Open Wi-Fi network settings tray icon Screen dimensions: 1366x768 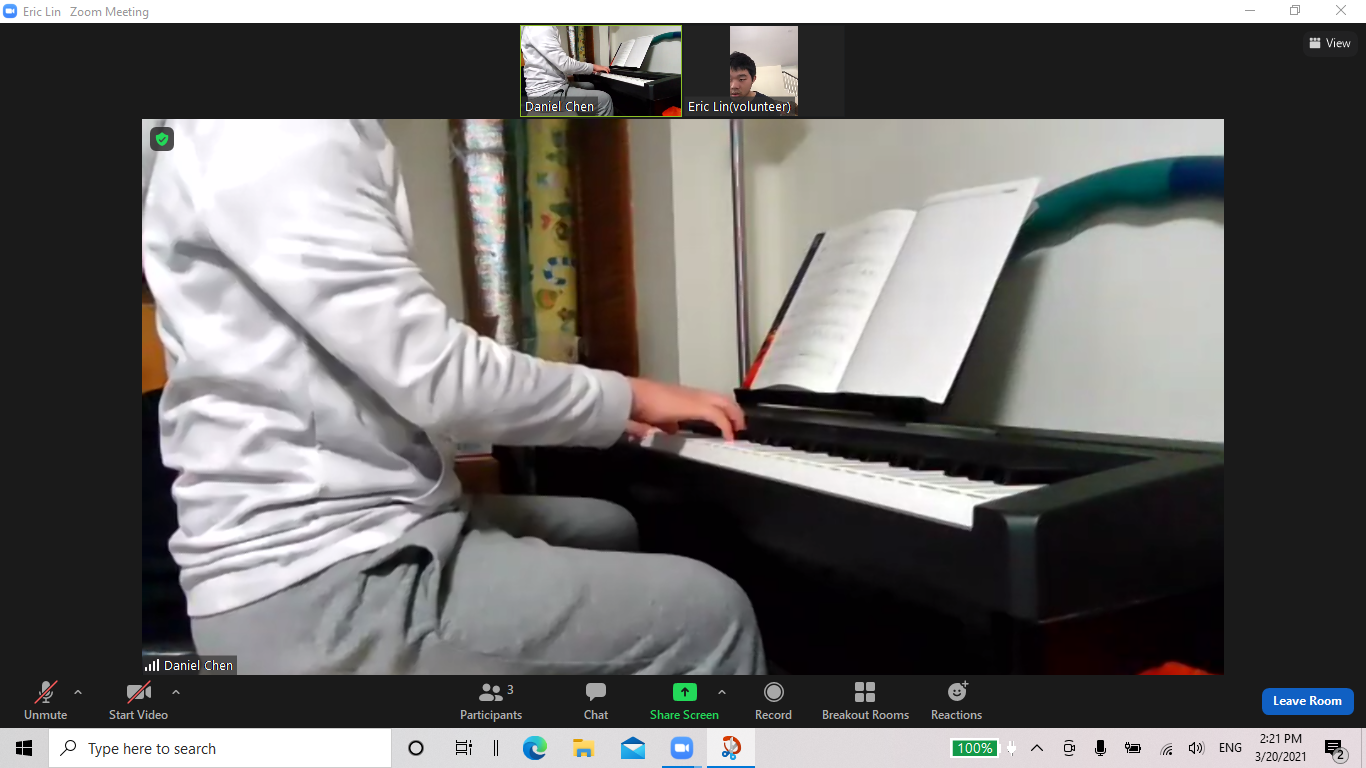coord(1166,748)
